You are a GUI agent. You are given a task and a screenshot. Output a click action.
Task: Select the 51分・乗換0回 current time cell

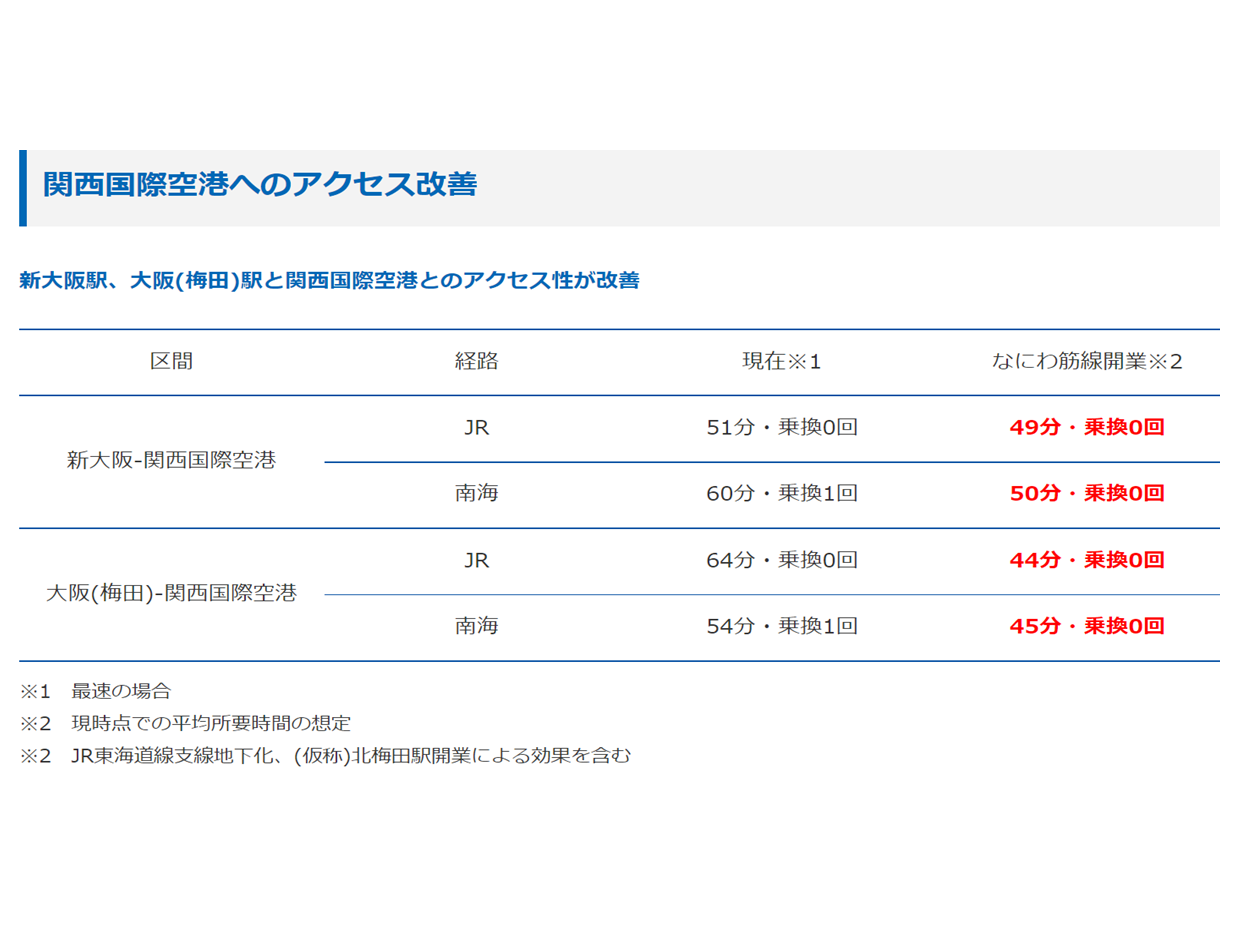click(x=781, y=428)
